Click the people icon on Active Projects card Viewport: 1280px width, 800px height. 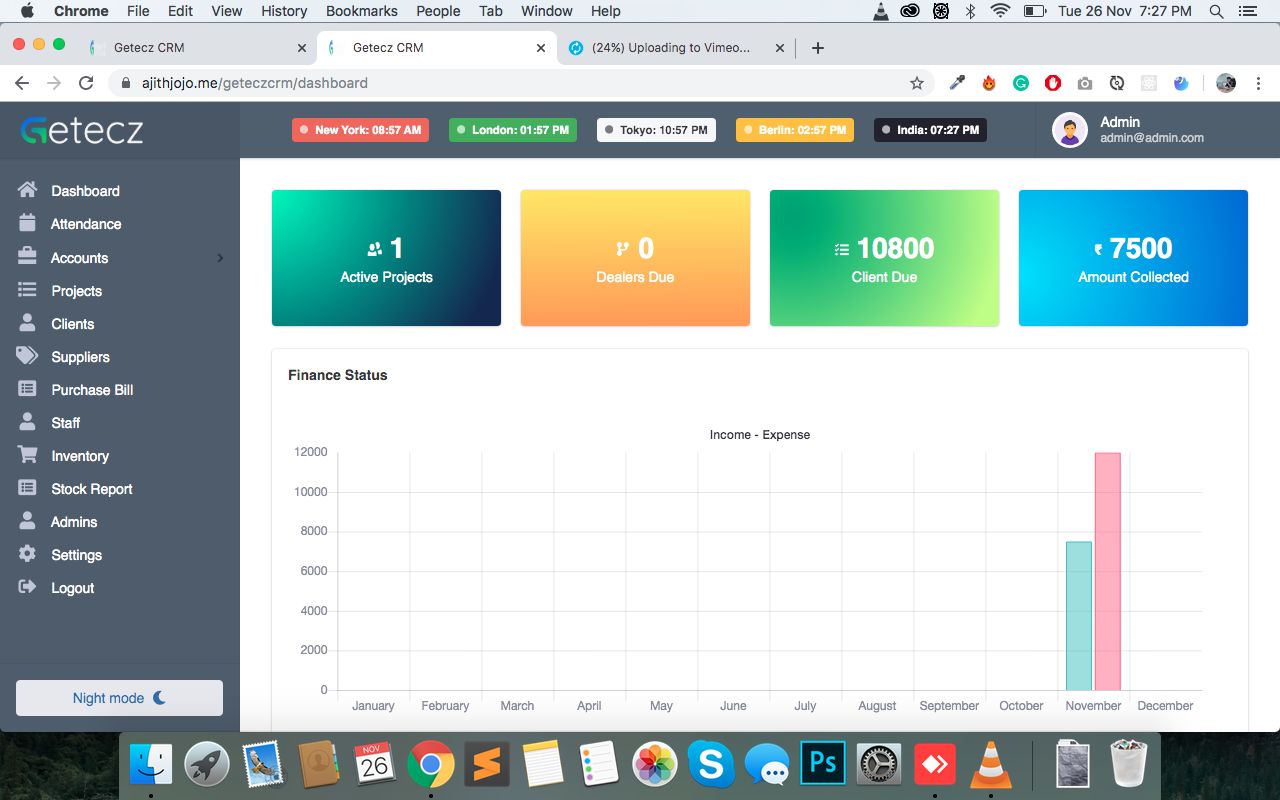375,249
